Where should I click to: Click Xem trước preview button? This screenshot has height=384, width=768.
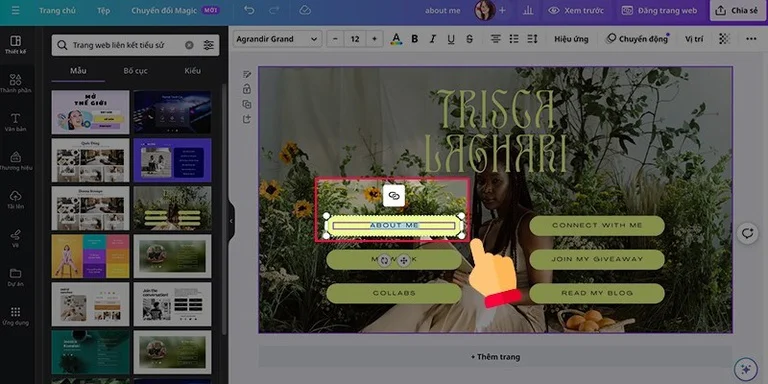576,10
